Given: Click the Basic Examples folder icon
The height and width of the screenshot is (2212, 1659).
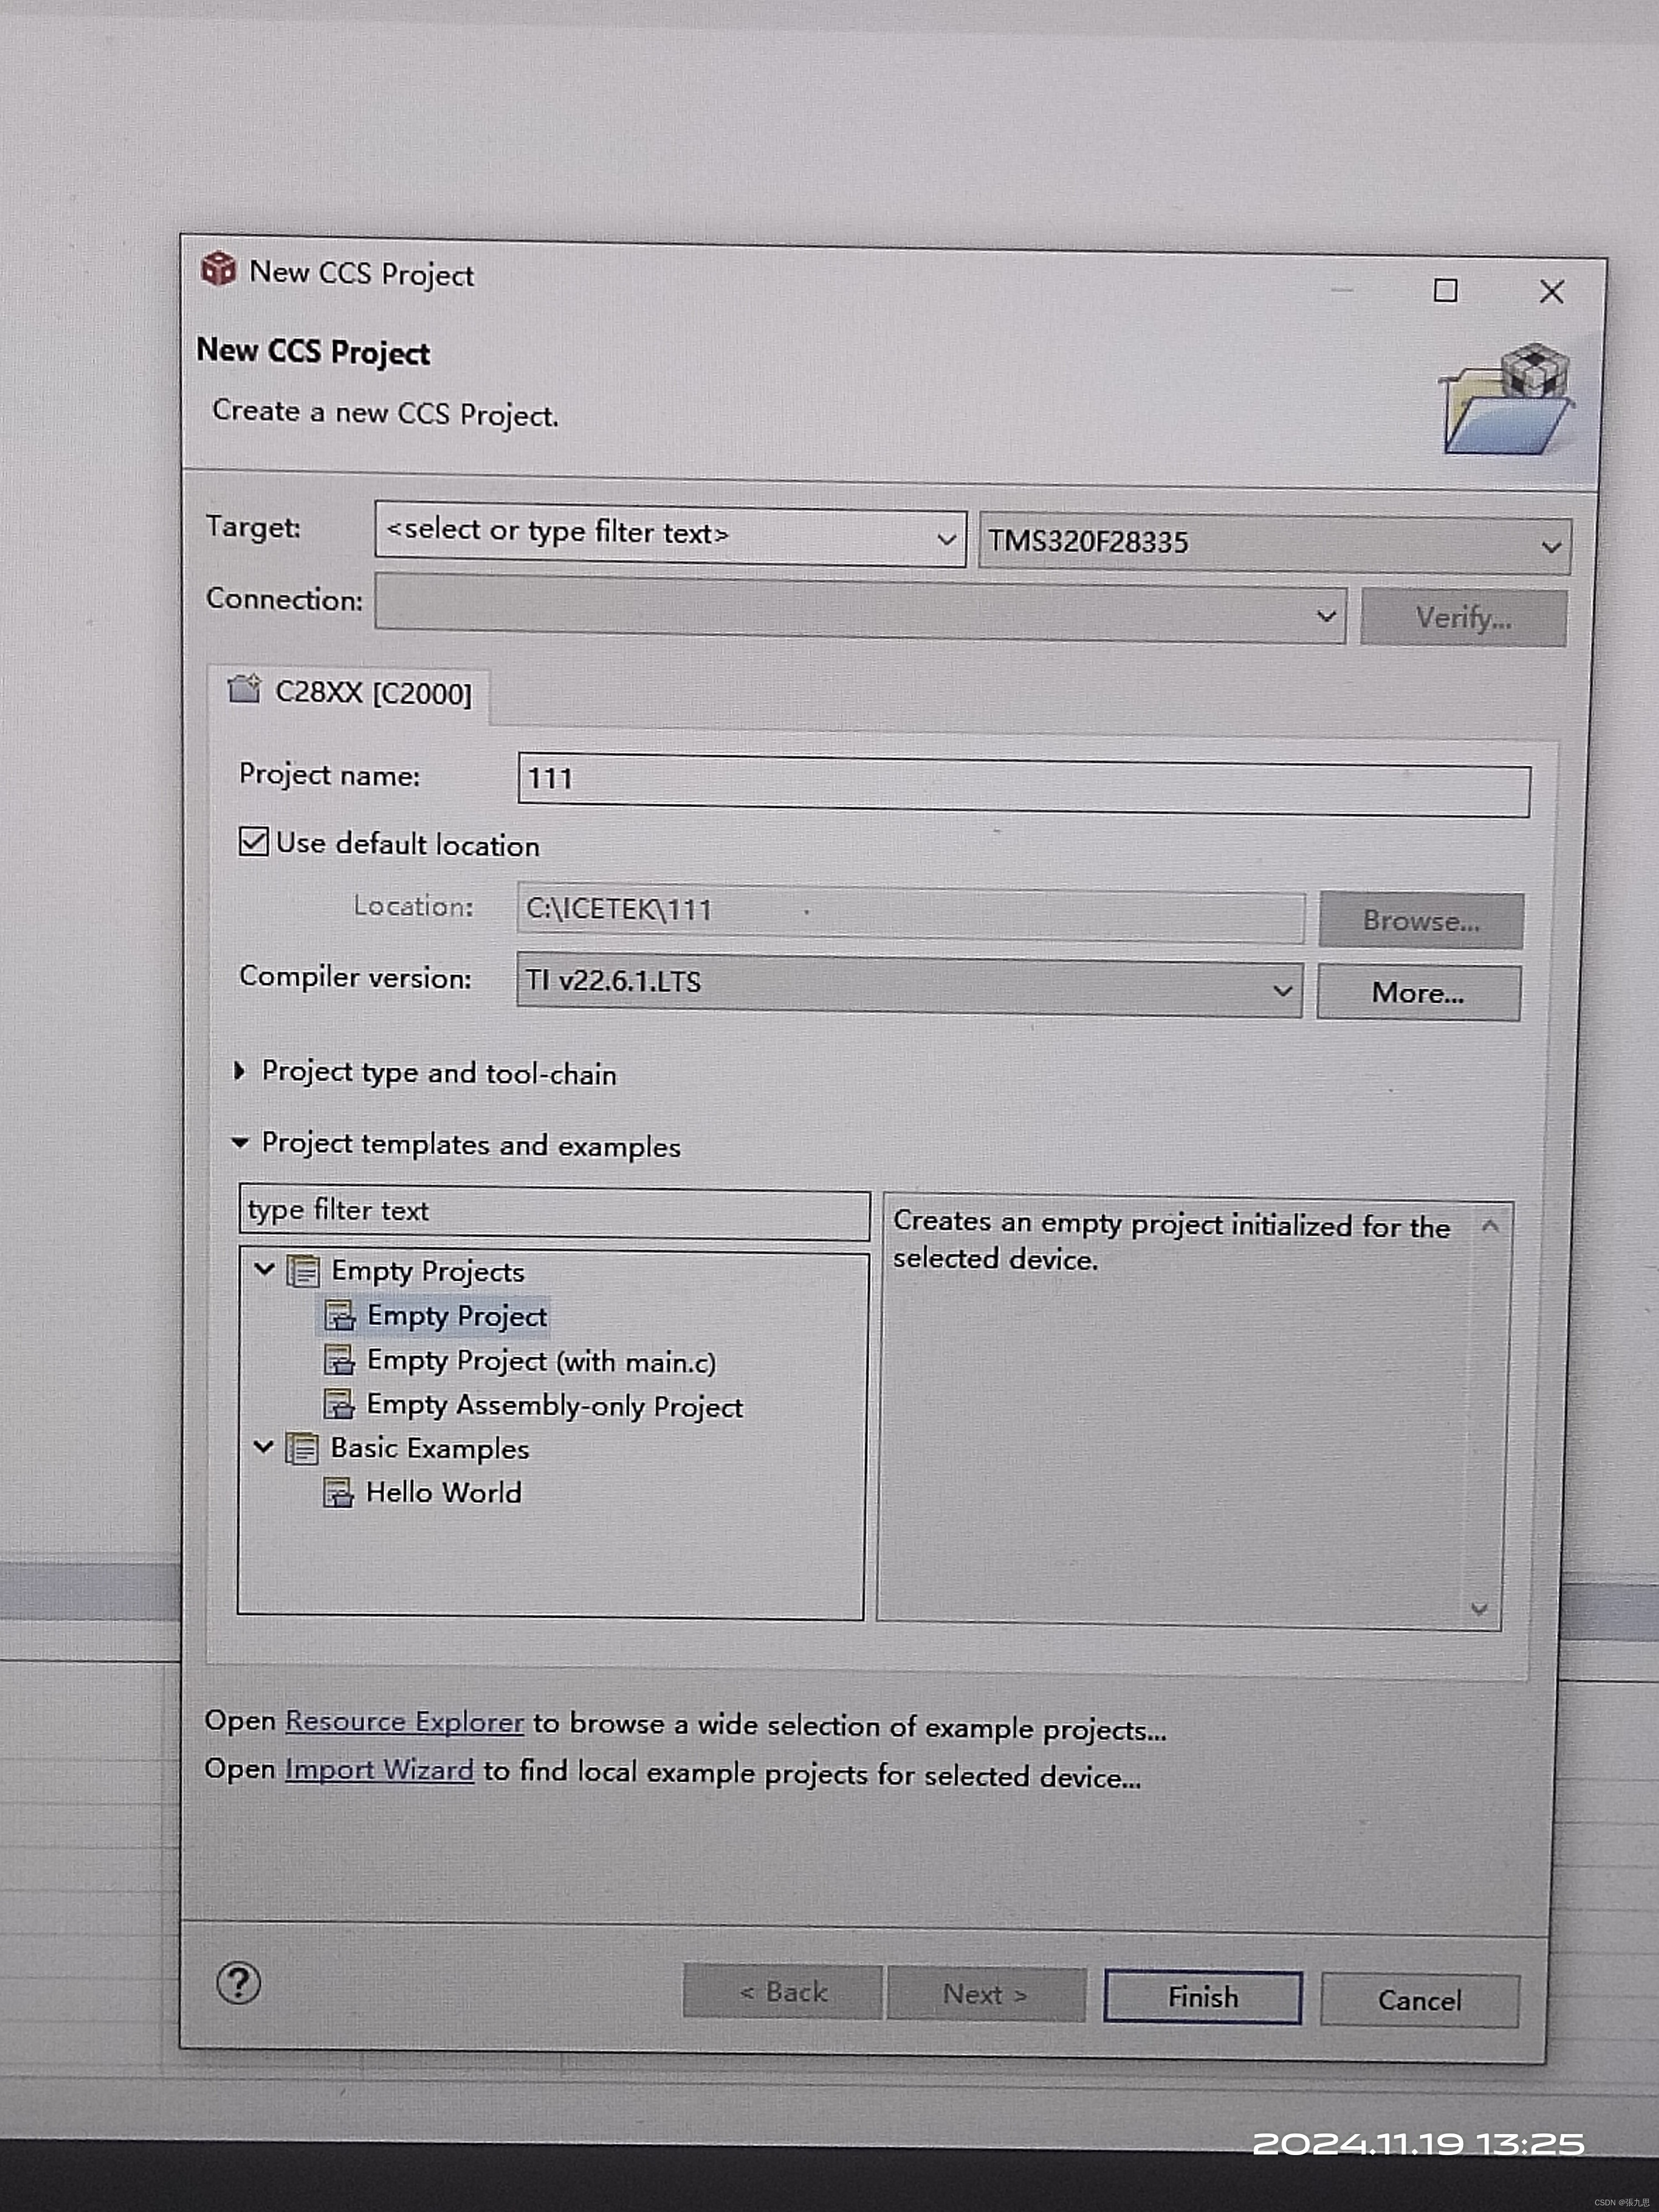Looking at the screenshot, I should [302, 1448].
